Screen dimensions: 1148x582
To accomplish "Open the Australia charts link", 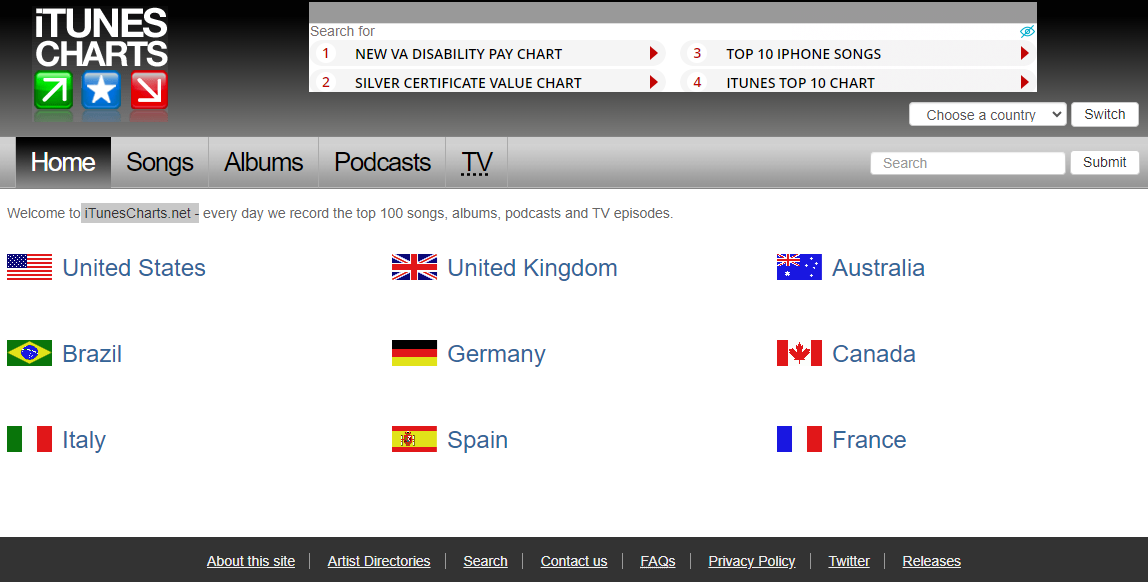I will 879,268.
